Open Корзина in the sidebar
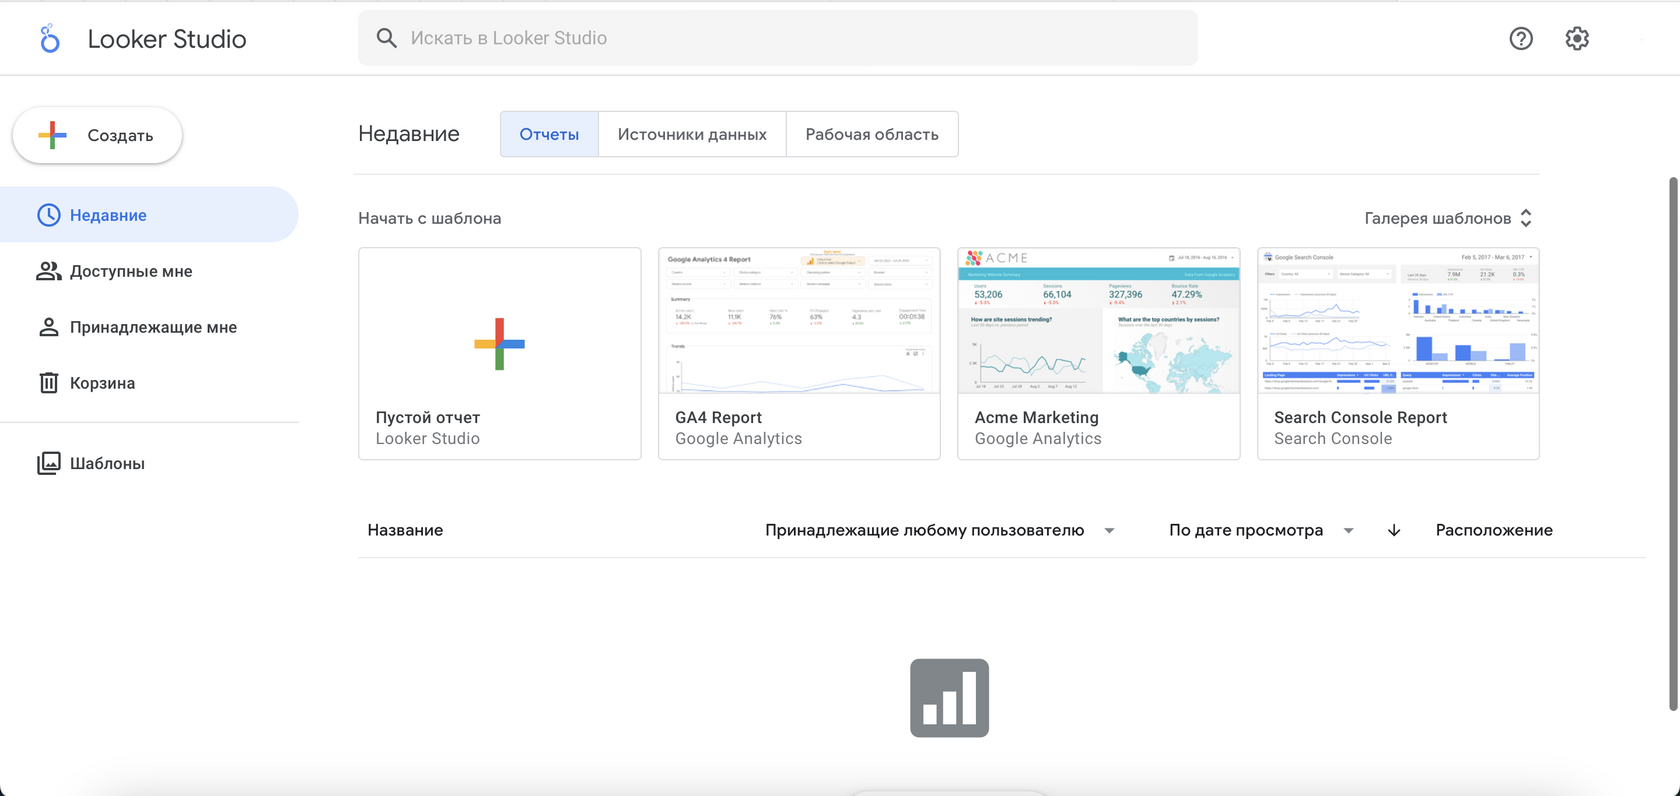This screenshot has height=796, width=1680. tap(149, 383)
